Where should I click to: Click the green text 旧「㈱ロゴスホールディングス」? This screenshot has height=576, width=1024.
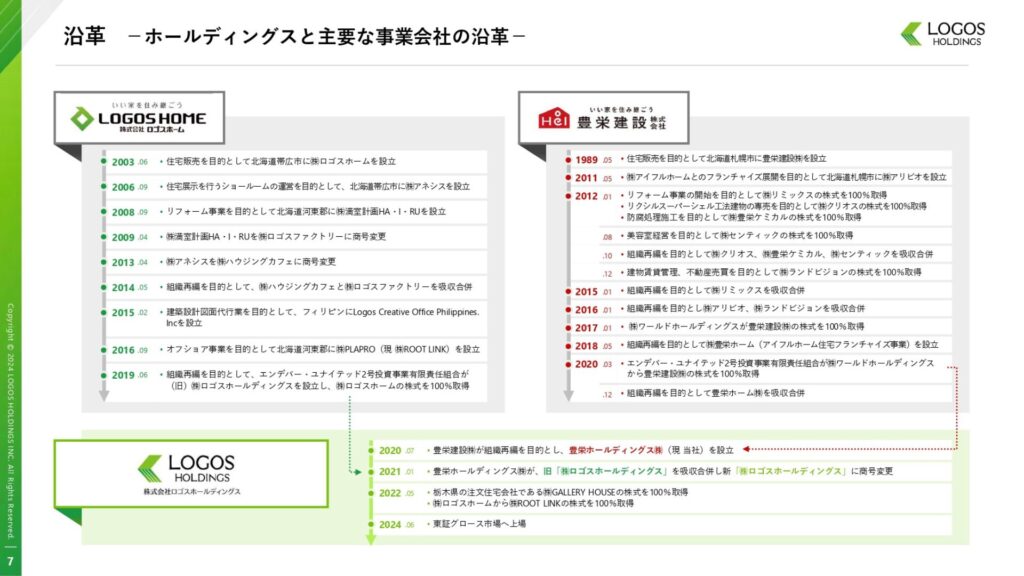(x=605, y=471)
